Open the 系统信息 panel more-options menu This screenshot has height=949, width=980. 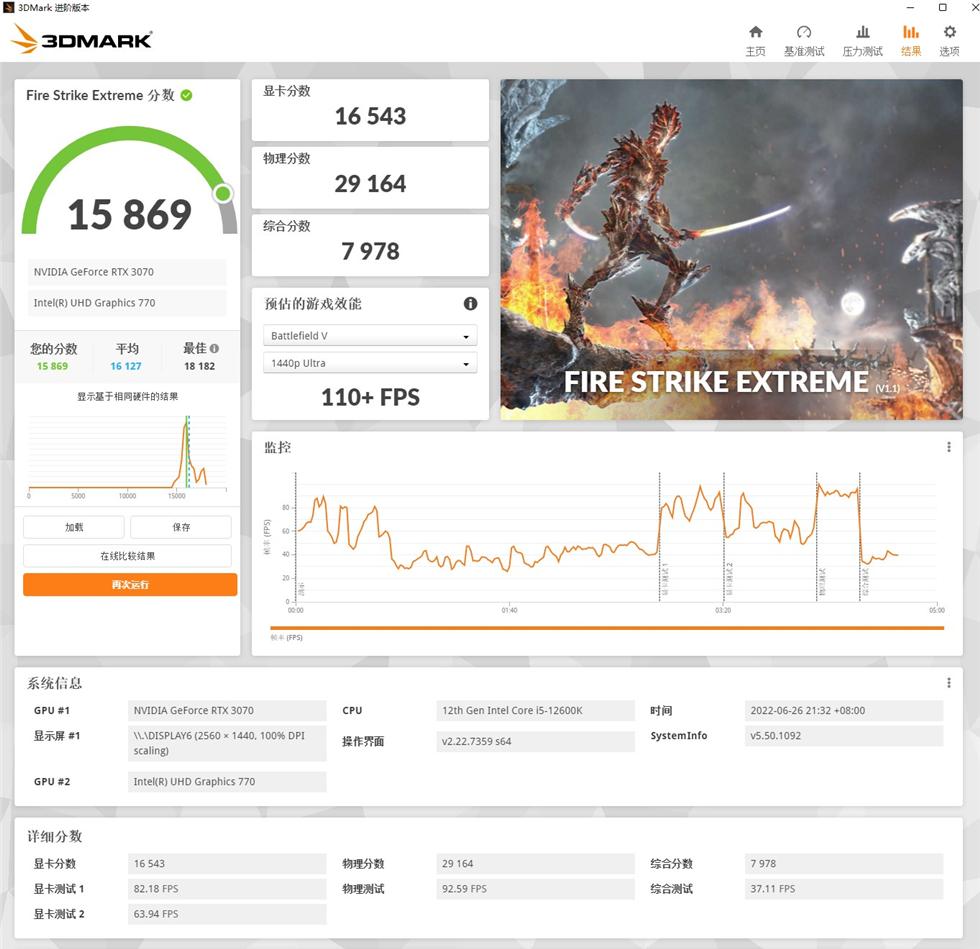click(x=949, y=683)
